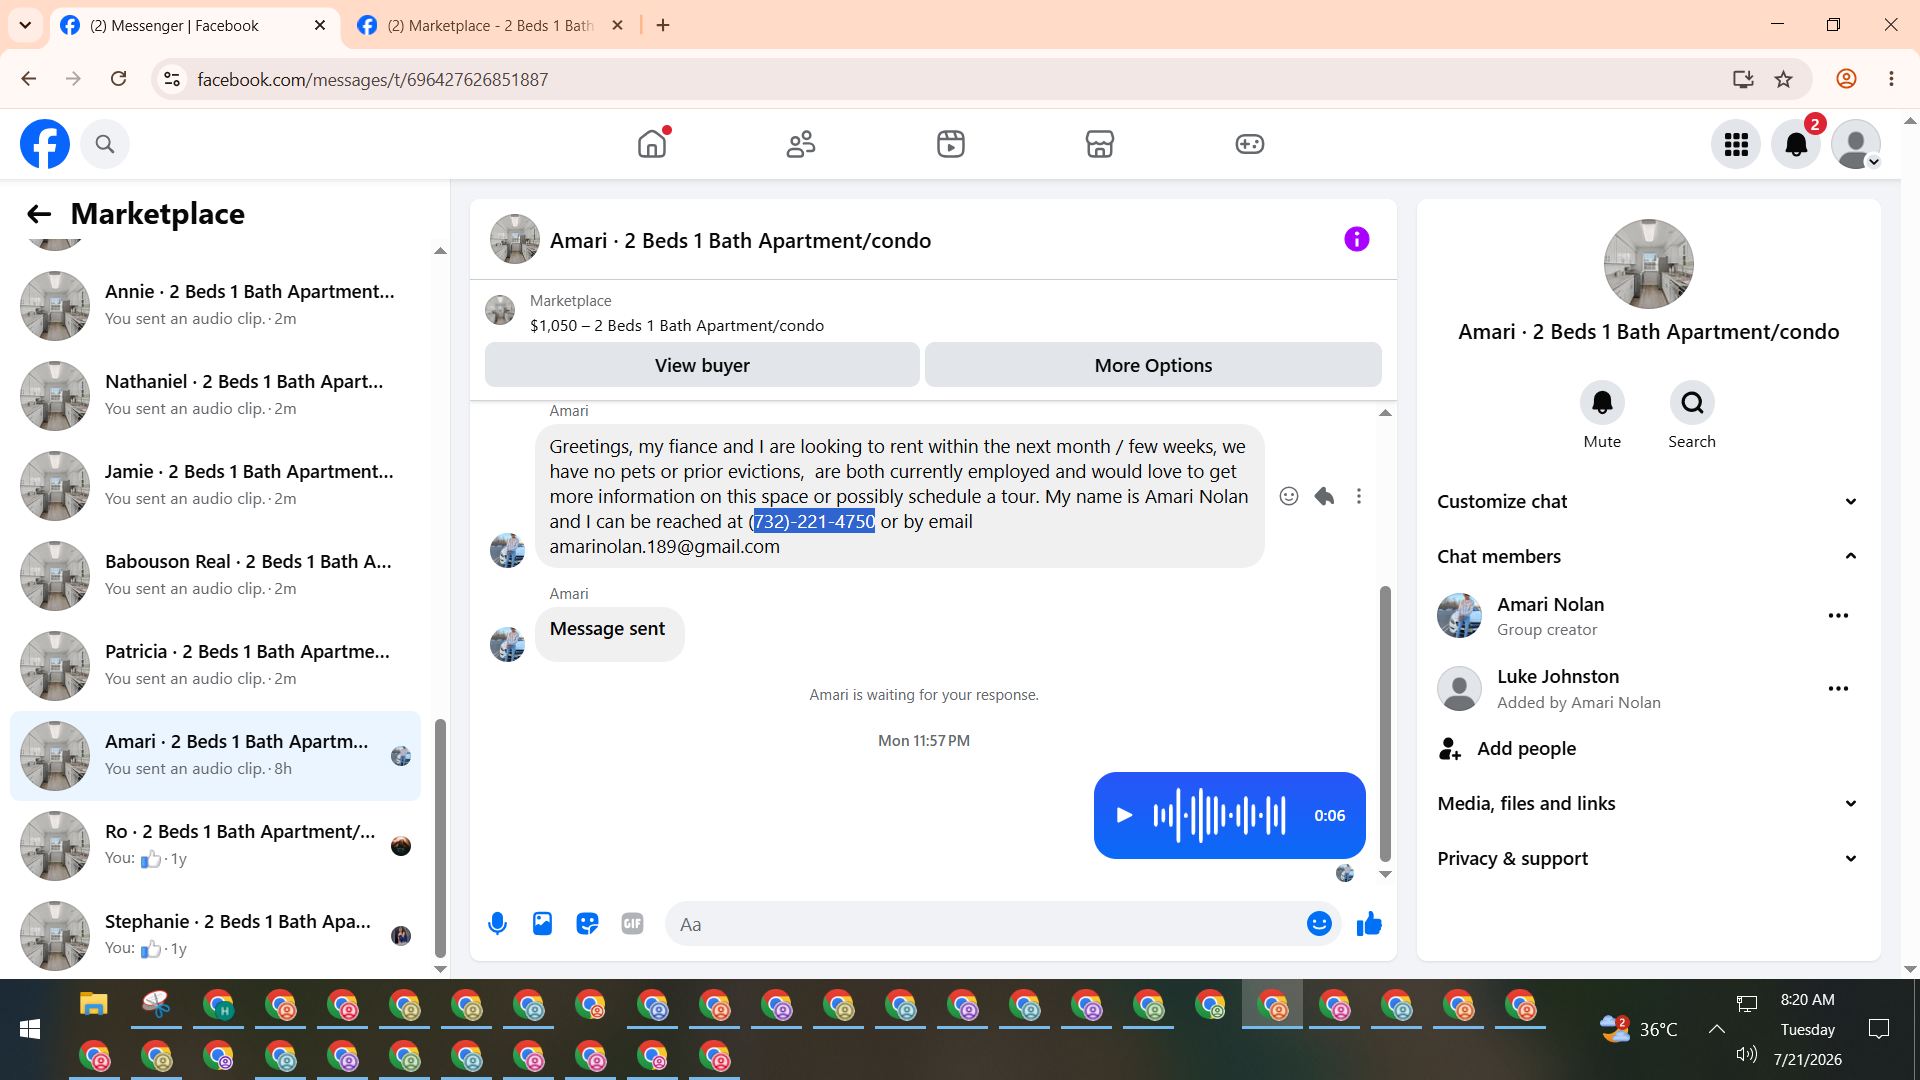Open the Menu grid icon
The height and width of the screenshot is (1080, 1920).
[1736, 144]
